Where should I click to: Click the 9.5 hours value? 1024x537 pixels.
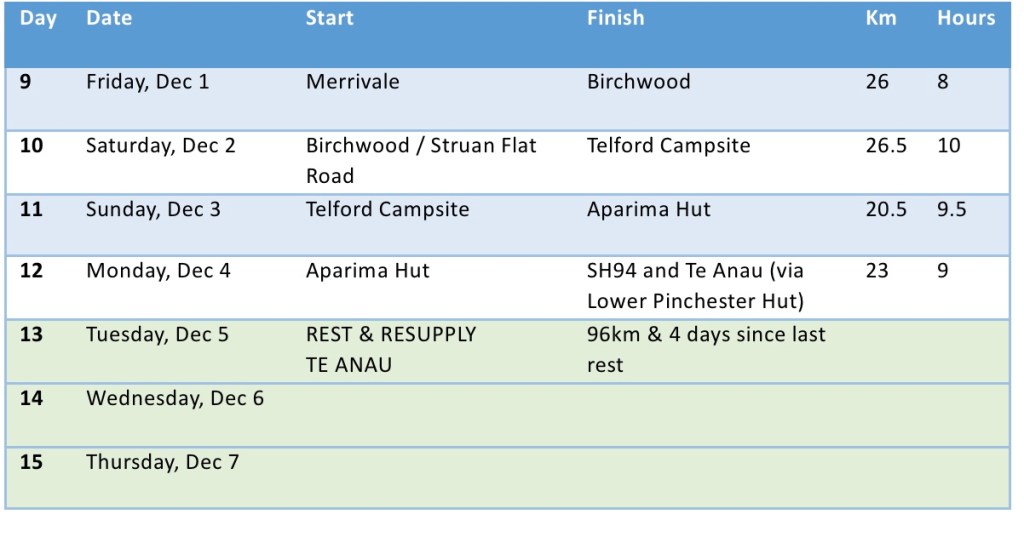951,210
